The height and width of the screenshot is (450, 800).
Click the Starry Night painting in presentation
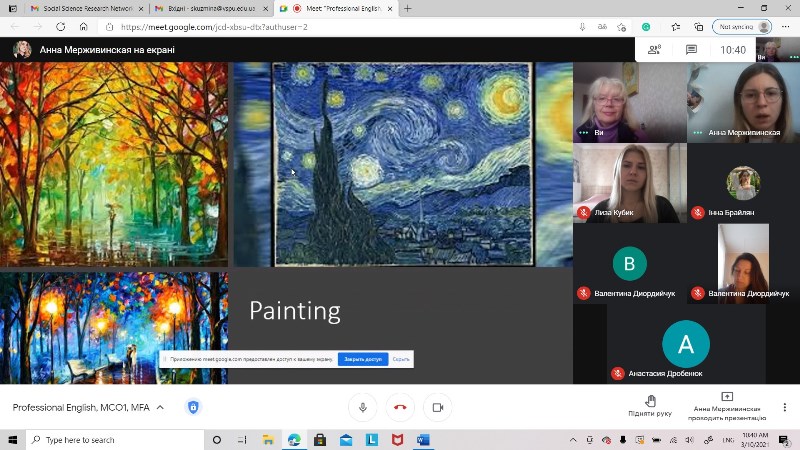pyautogui.click(x=403, y=164)
